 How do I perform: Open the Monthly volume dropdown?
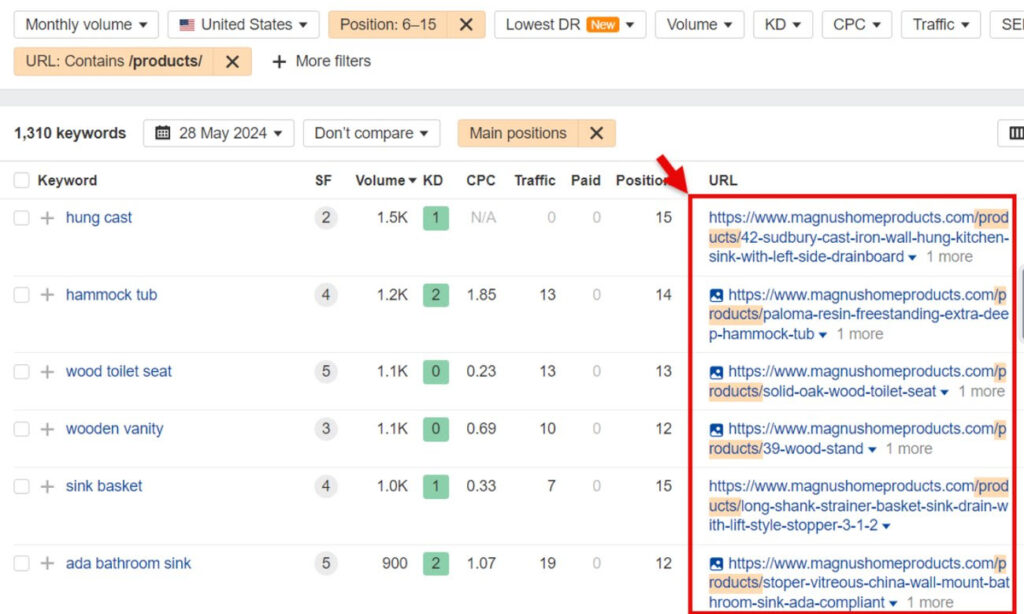coord(86,25)
